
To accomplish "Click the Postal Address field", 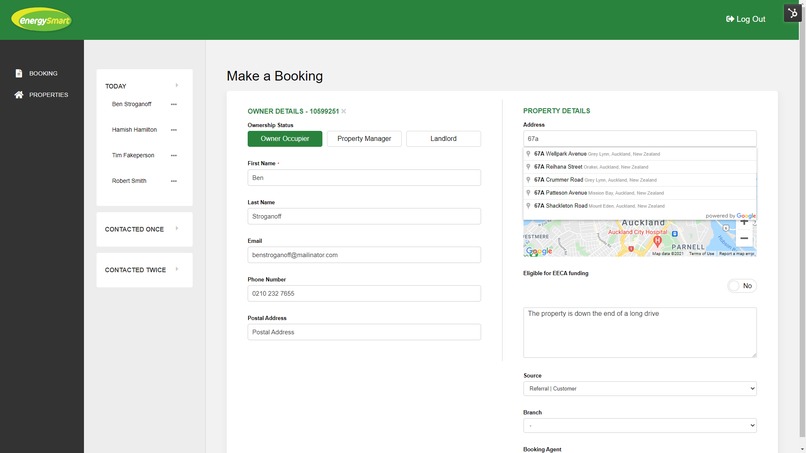I will click(x=364, y=332).
